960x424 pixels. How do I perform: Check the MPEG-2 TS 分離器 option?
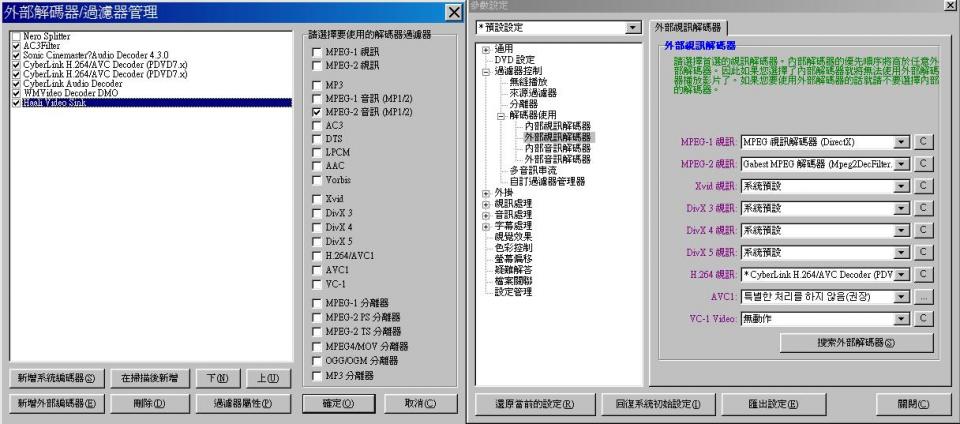(x=316, y=332)
